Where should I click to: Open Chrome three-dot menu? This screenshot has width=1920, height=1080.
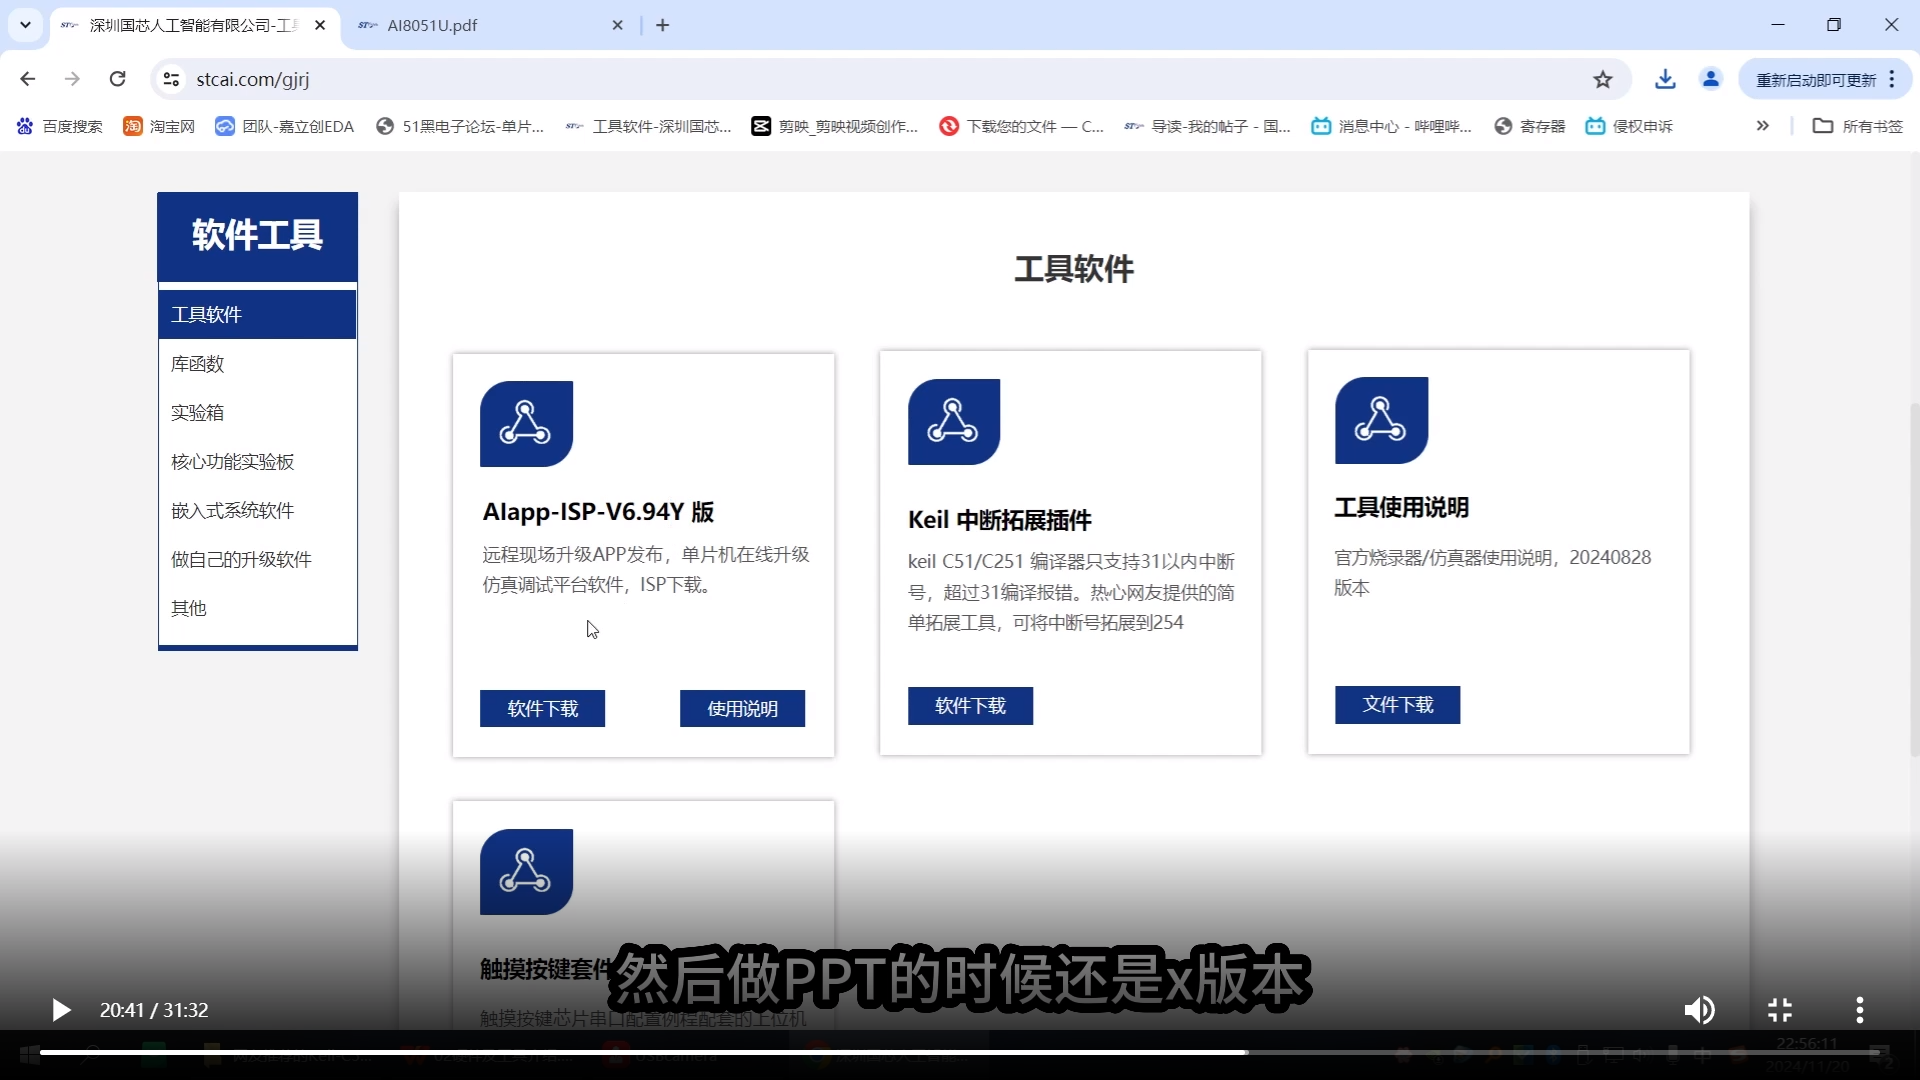[1892, 79]
